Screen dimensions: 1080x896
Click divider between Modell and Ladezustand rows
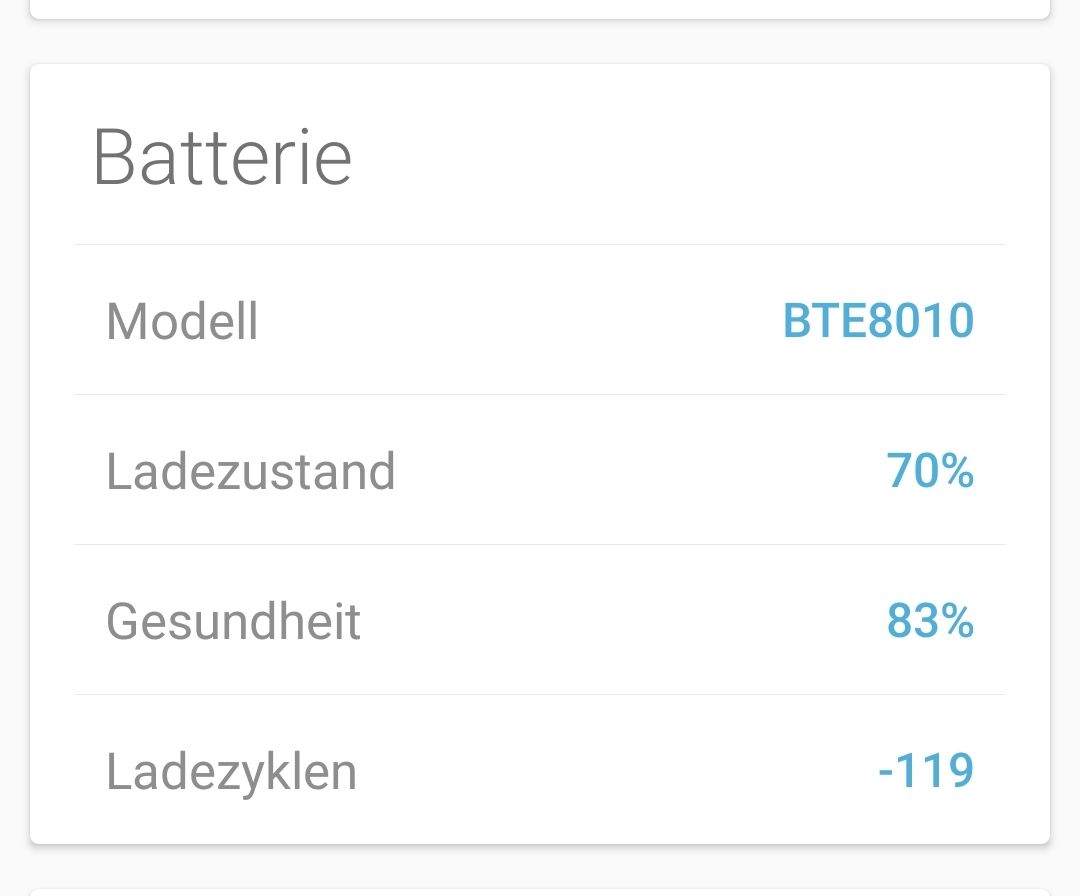pos(540,395)
